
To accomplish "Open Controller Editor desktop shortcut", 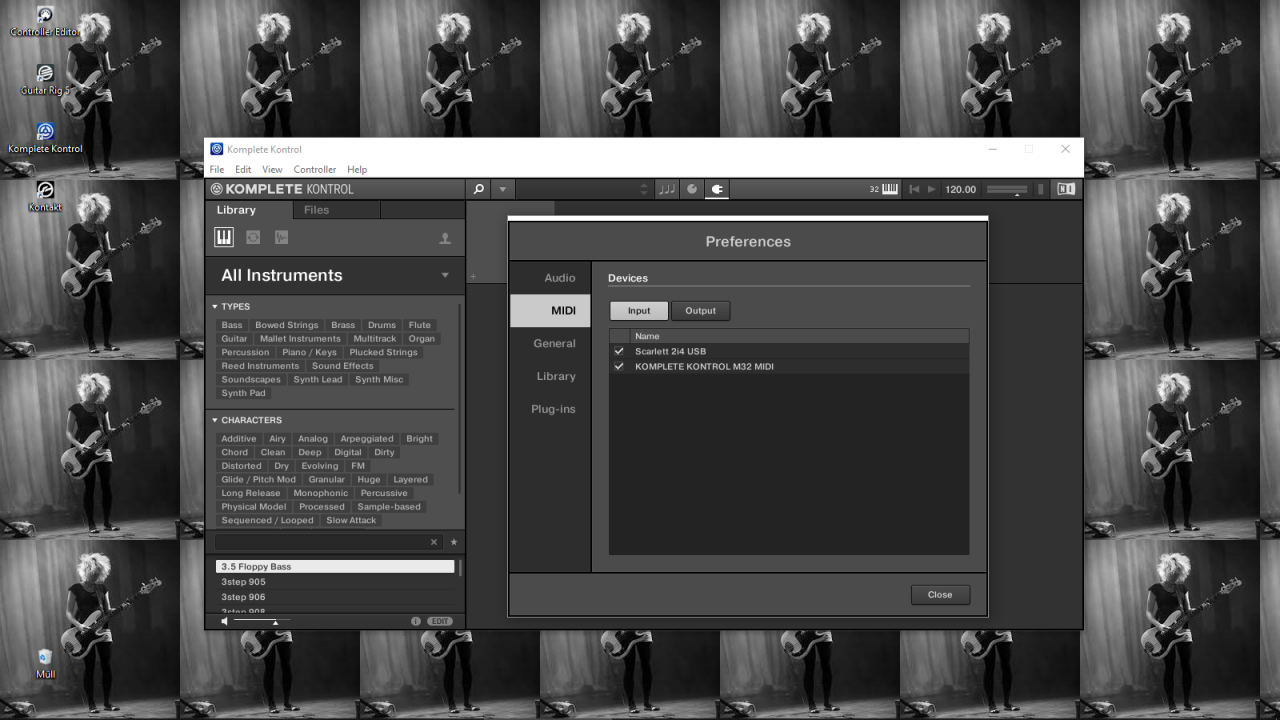I will coord(45,22).
